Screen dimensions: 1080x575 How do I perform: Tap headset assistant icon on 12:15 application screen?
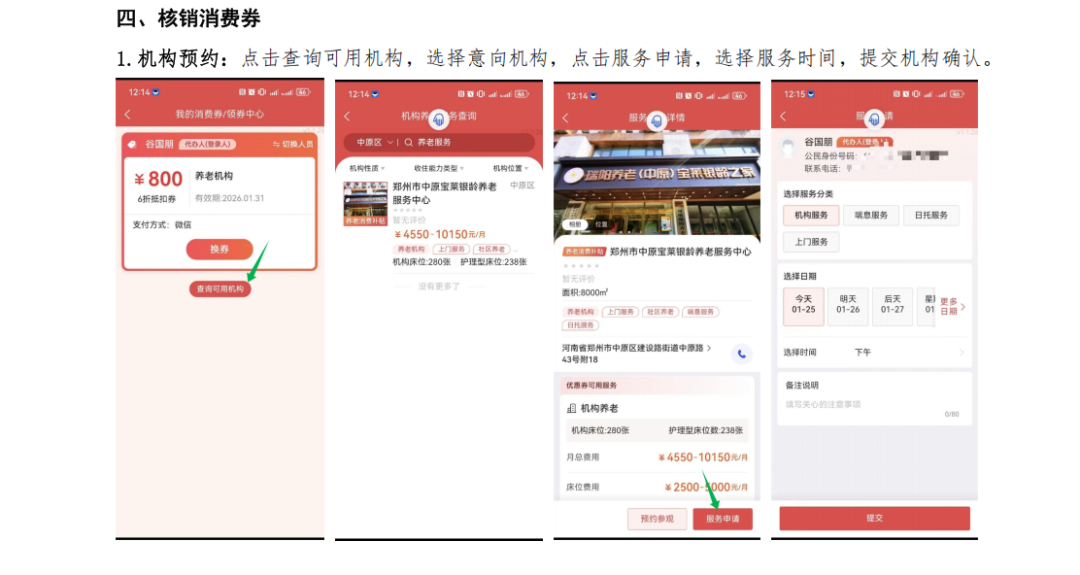click(873, 119)
